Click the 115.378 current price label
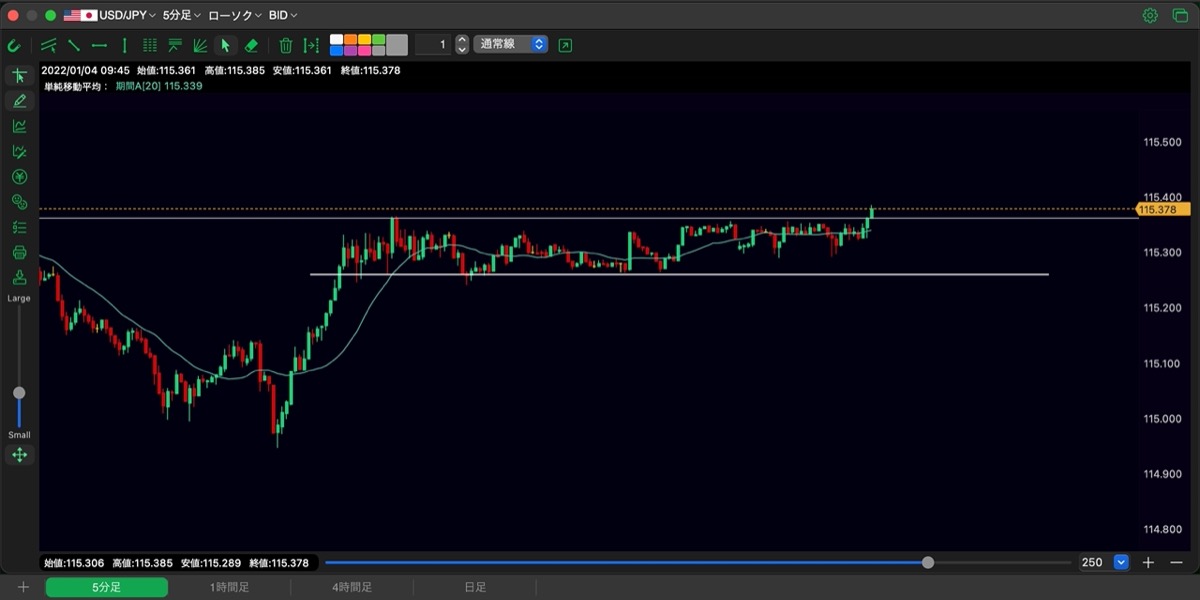 point(1163,209)
